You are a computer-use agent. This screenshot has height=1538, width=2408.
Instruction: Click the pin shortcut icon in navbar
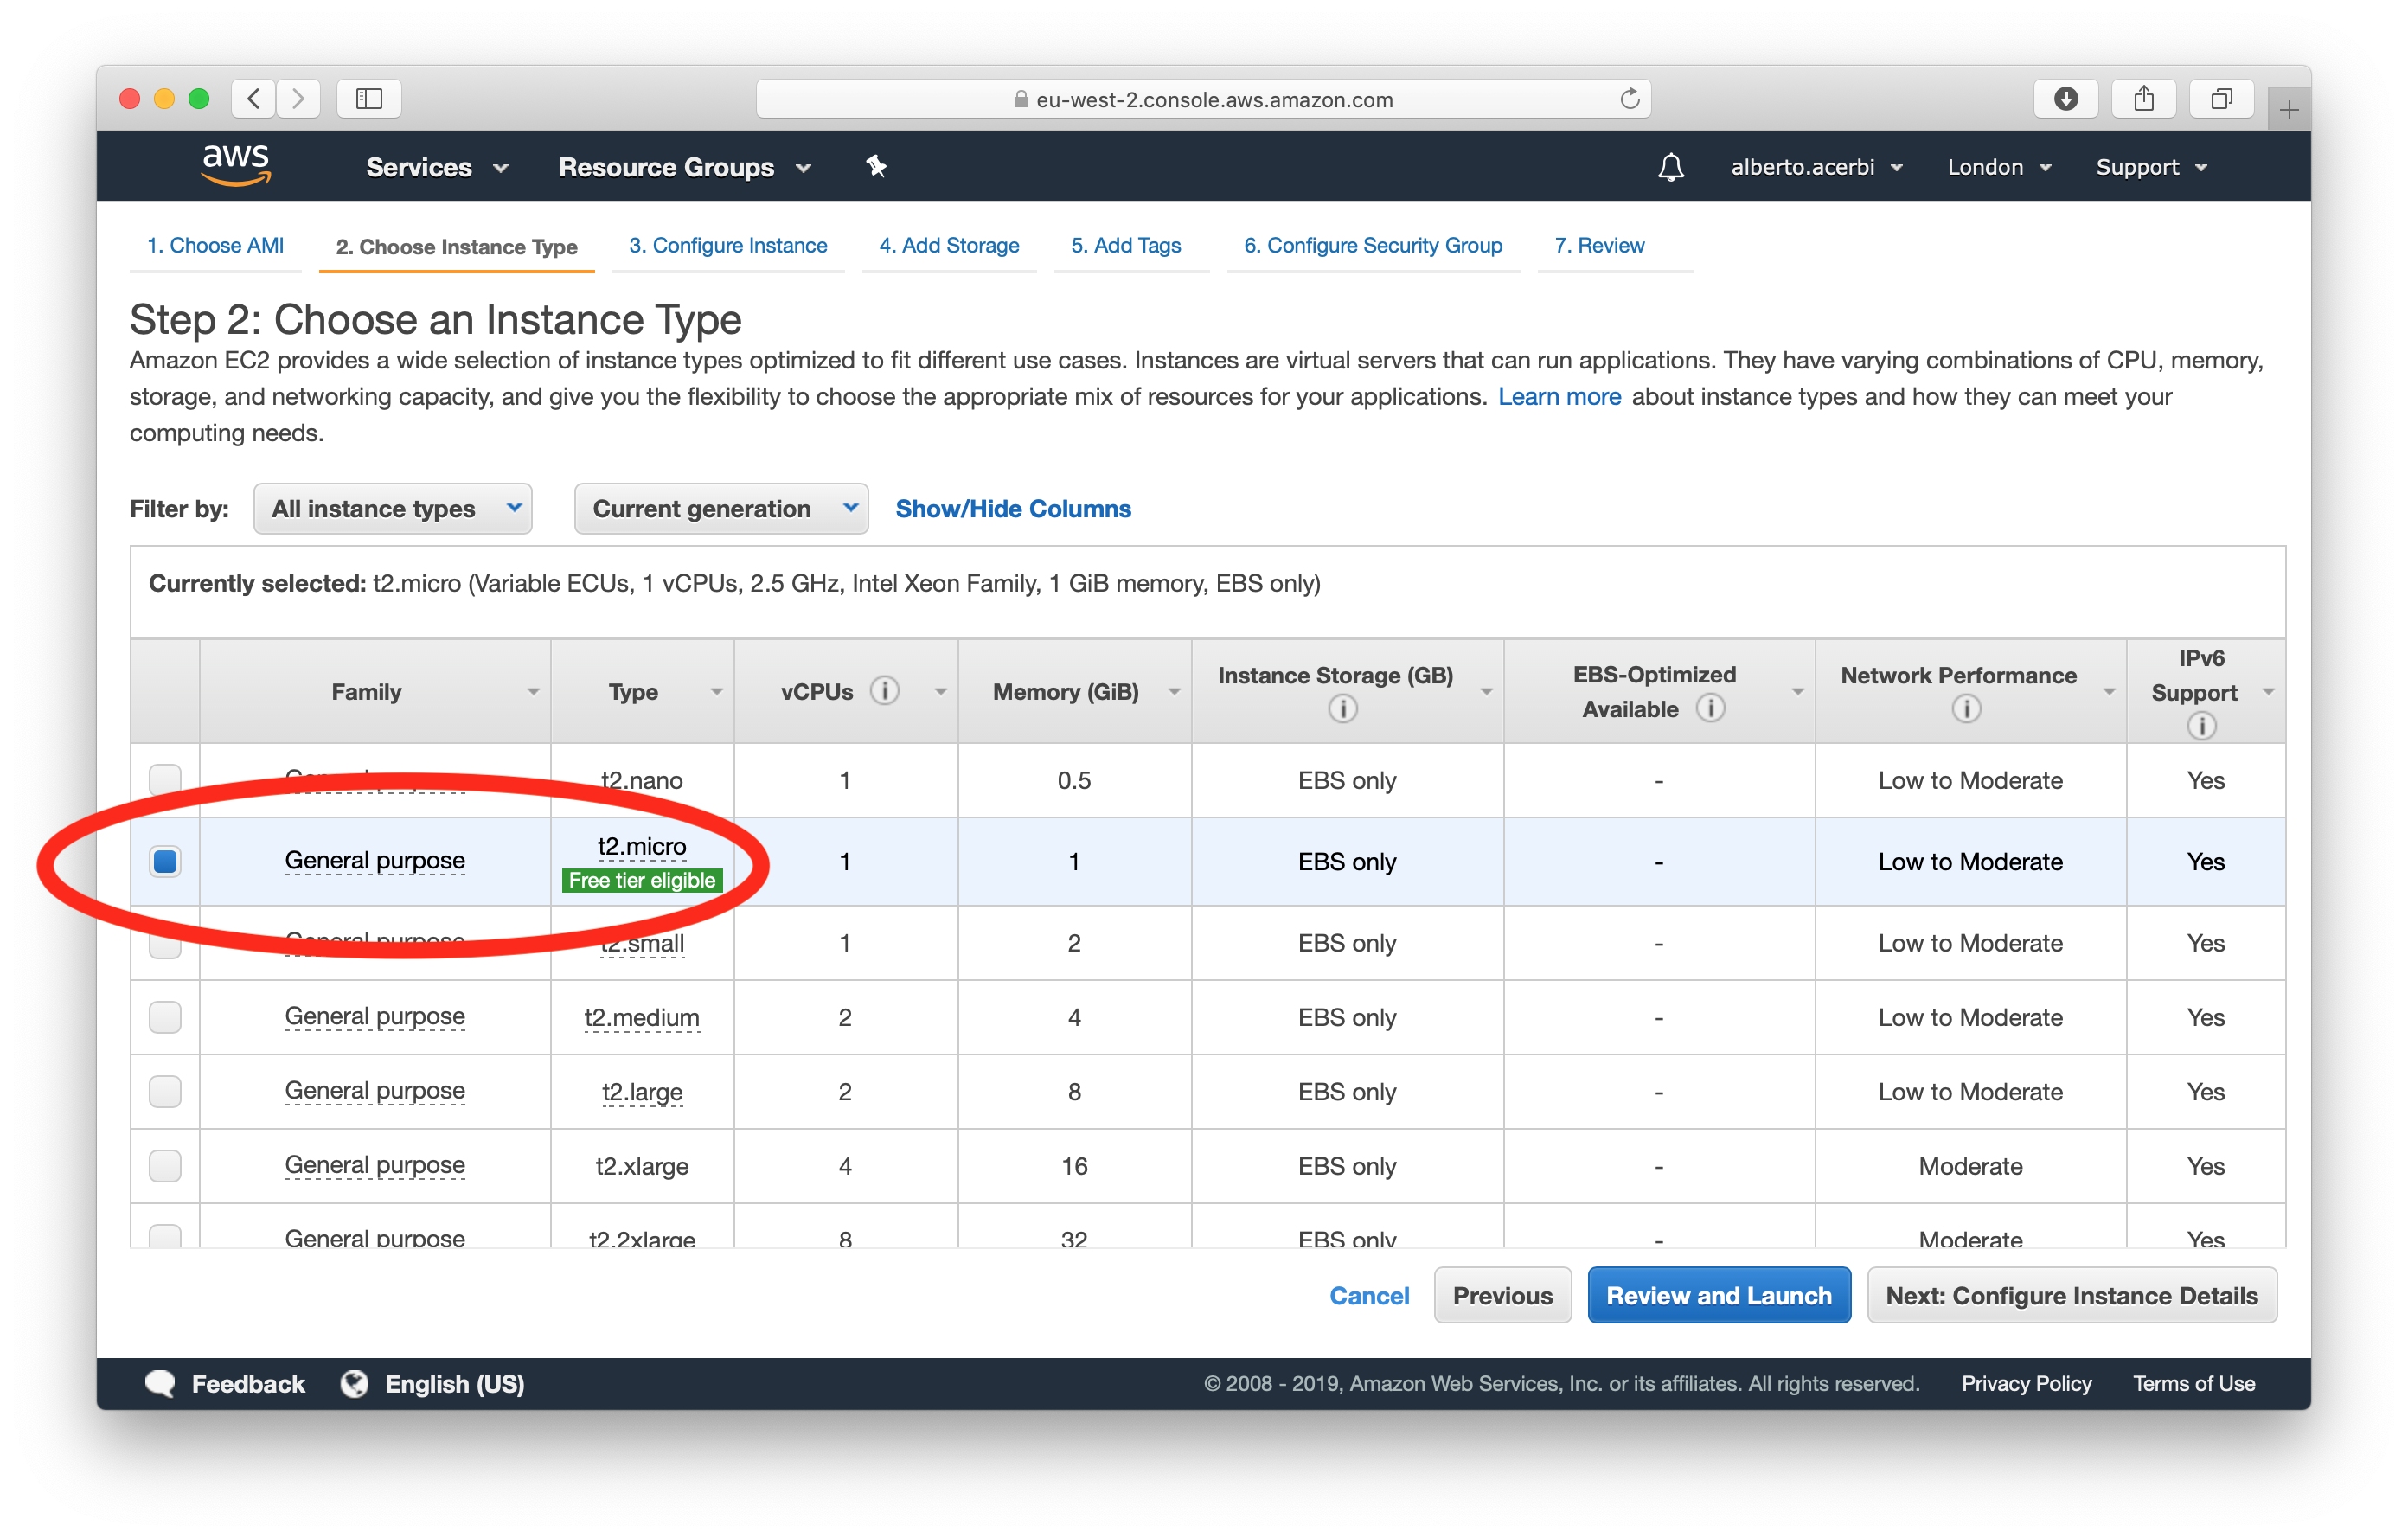pyautogui.click(x=876, y=166)
